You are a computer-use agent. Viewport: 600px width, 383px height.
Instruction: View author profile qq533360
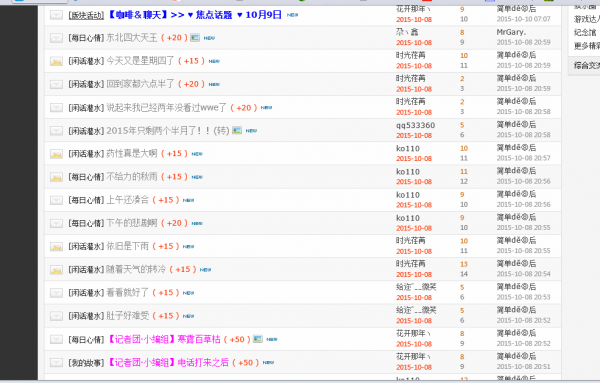(x=415, y=125)
